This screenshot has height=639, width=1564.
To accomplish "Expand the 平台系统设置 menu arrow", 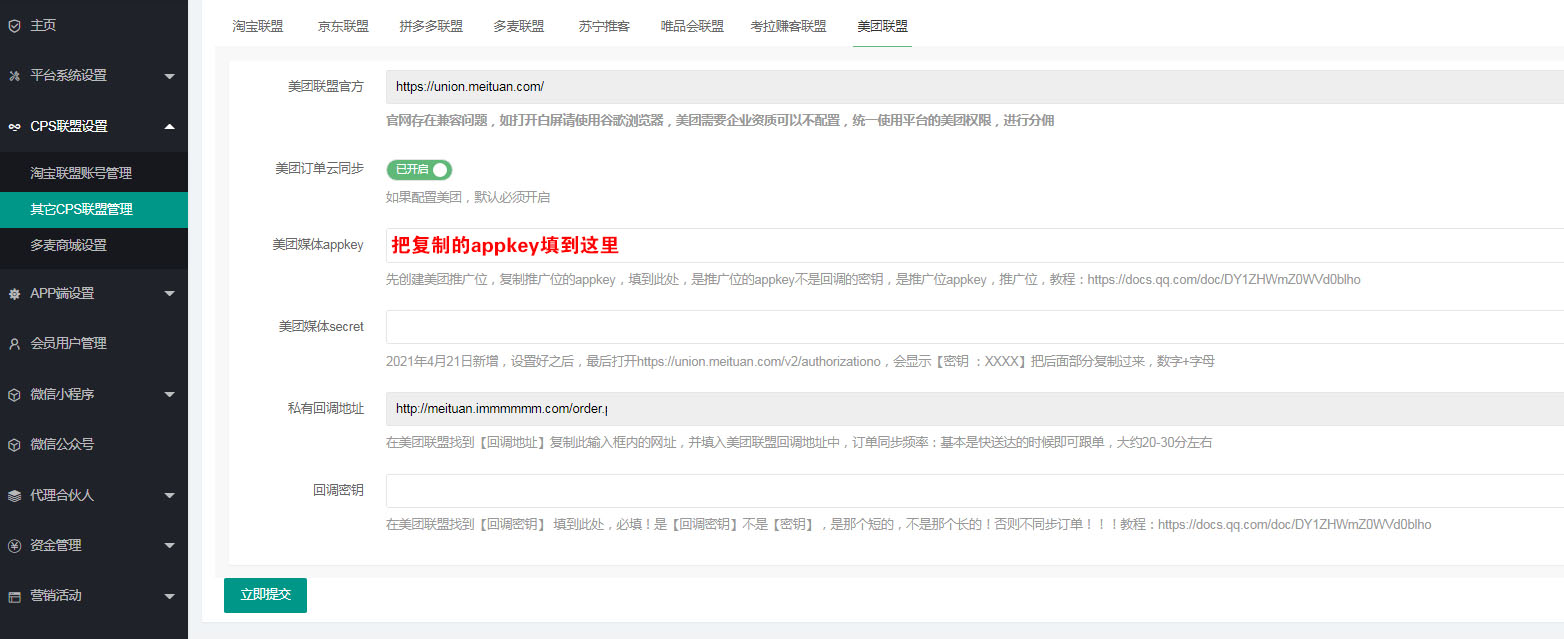I will 169,76.
